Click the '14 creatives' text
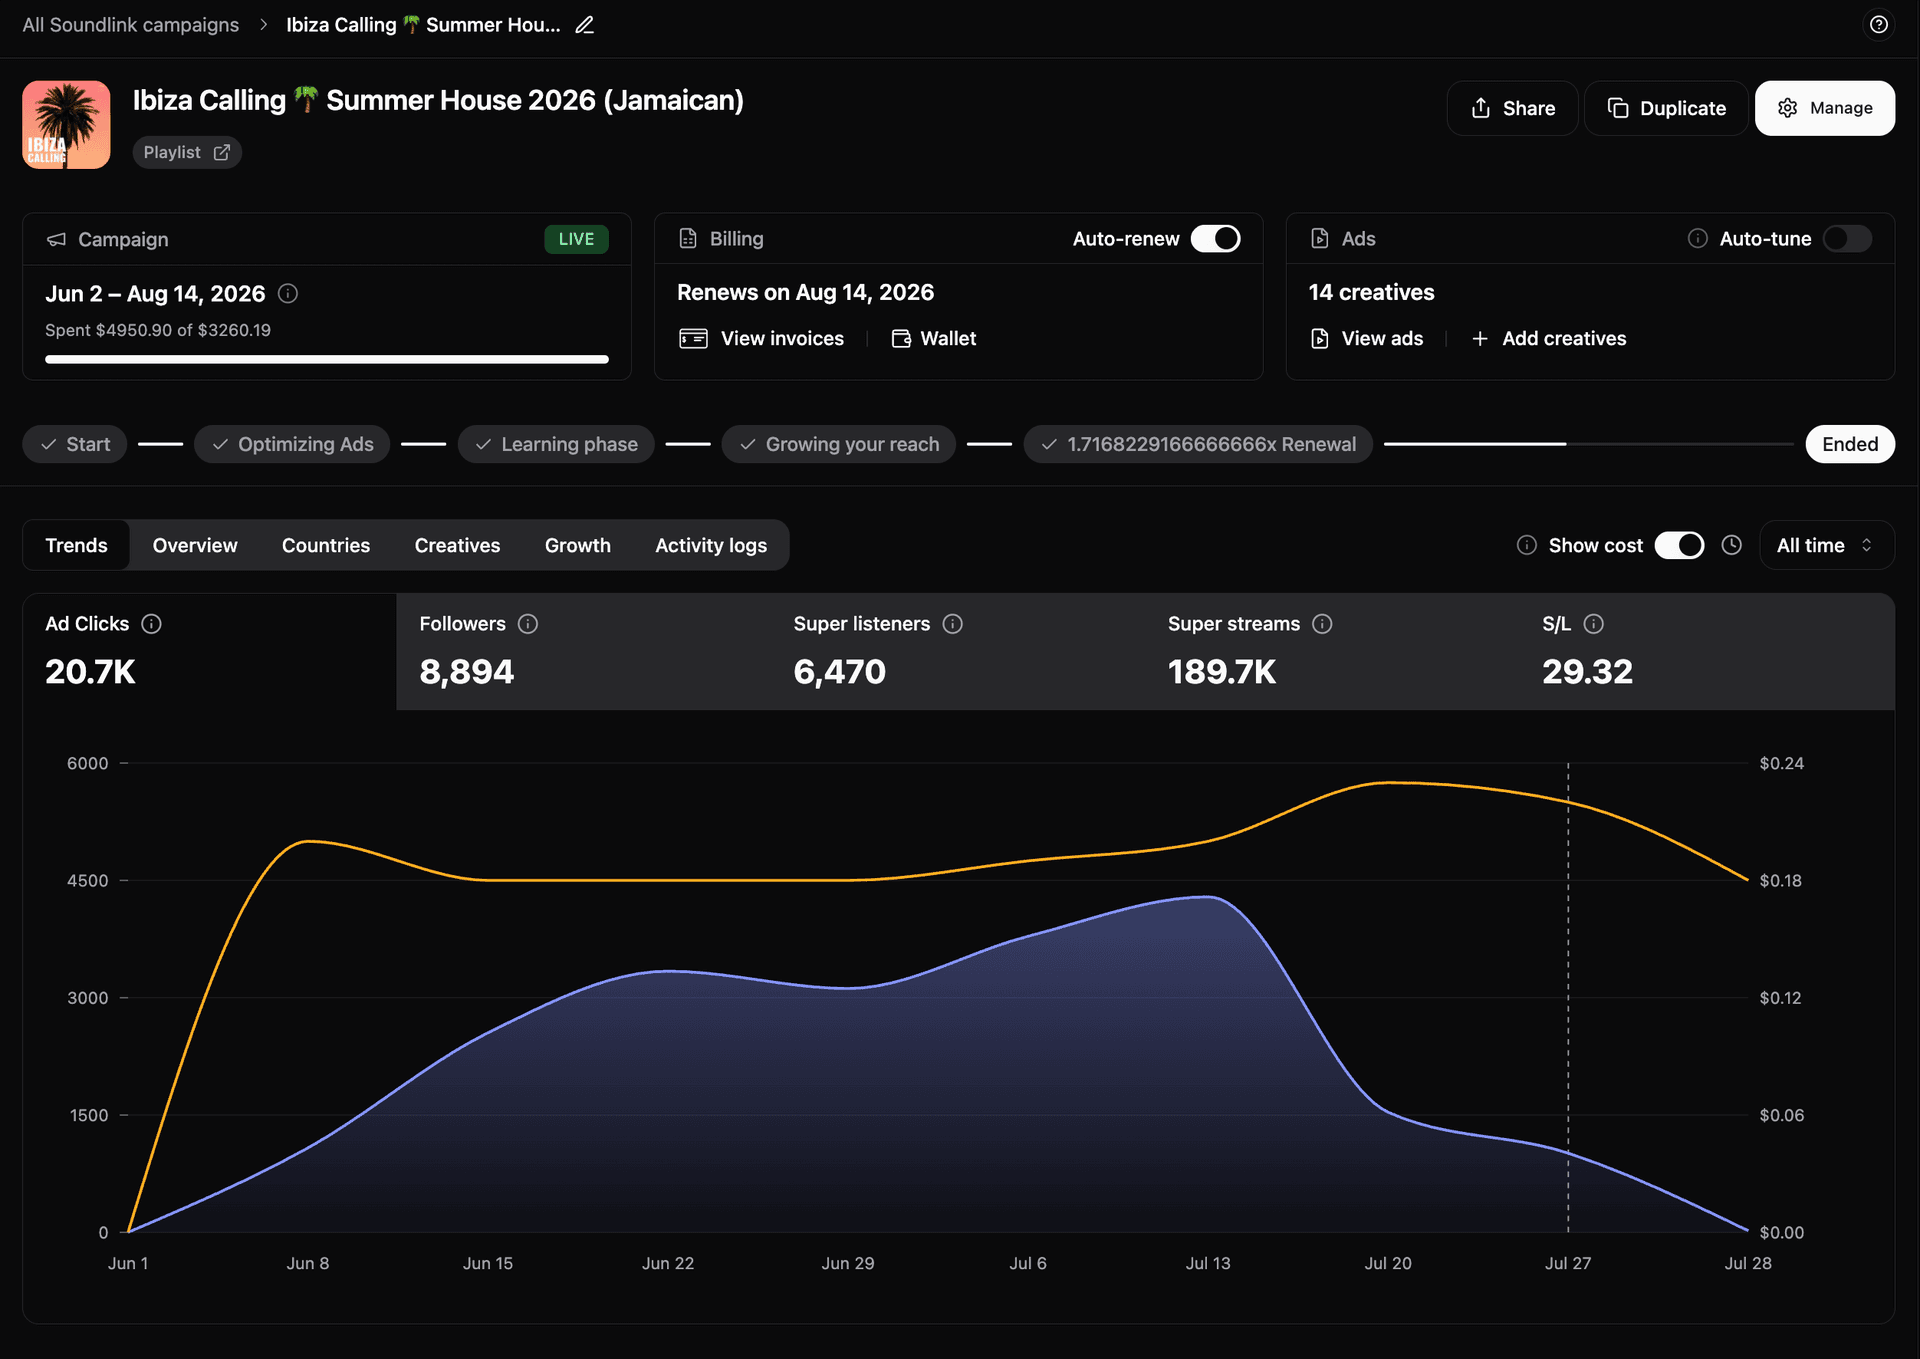The height and width of the screenshot is (1359, 1920). (1372, 292)
